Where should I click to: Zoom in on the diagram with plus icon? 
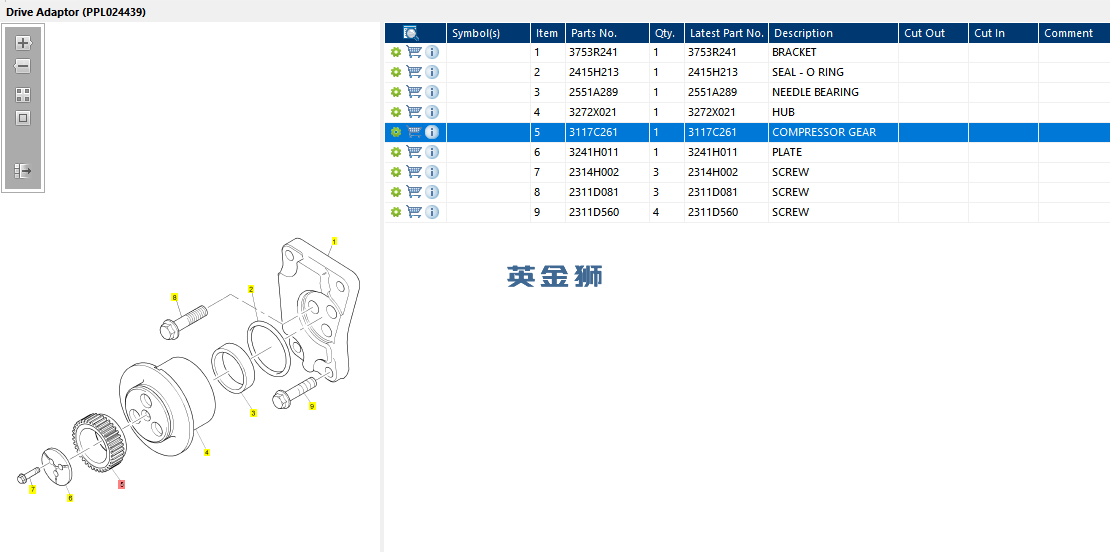(x=23, y=43)
